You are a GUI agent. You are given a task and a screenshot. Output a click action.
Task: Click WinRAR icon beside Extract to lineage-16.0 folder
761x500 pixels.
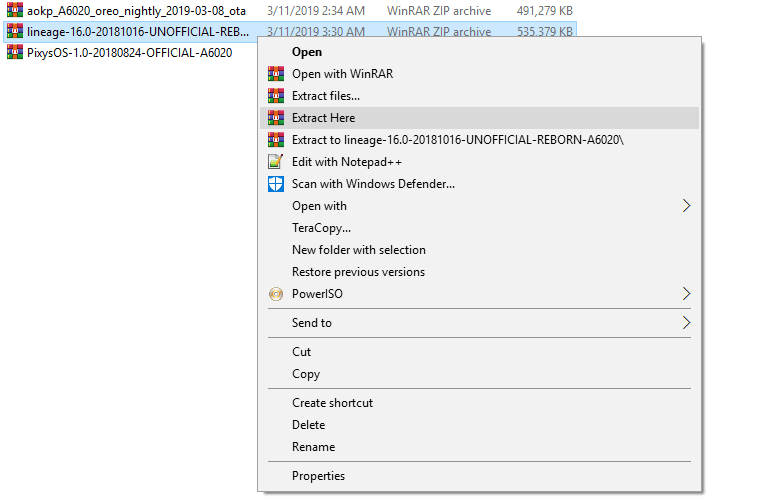pyautogui.click(x=276, y=140)
